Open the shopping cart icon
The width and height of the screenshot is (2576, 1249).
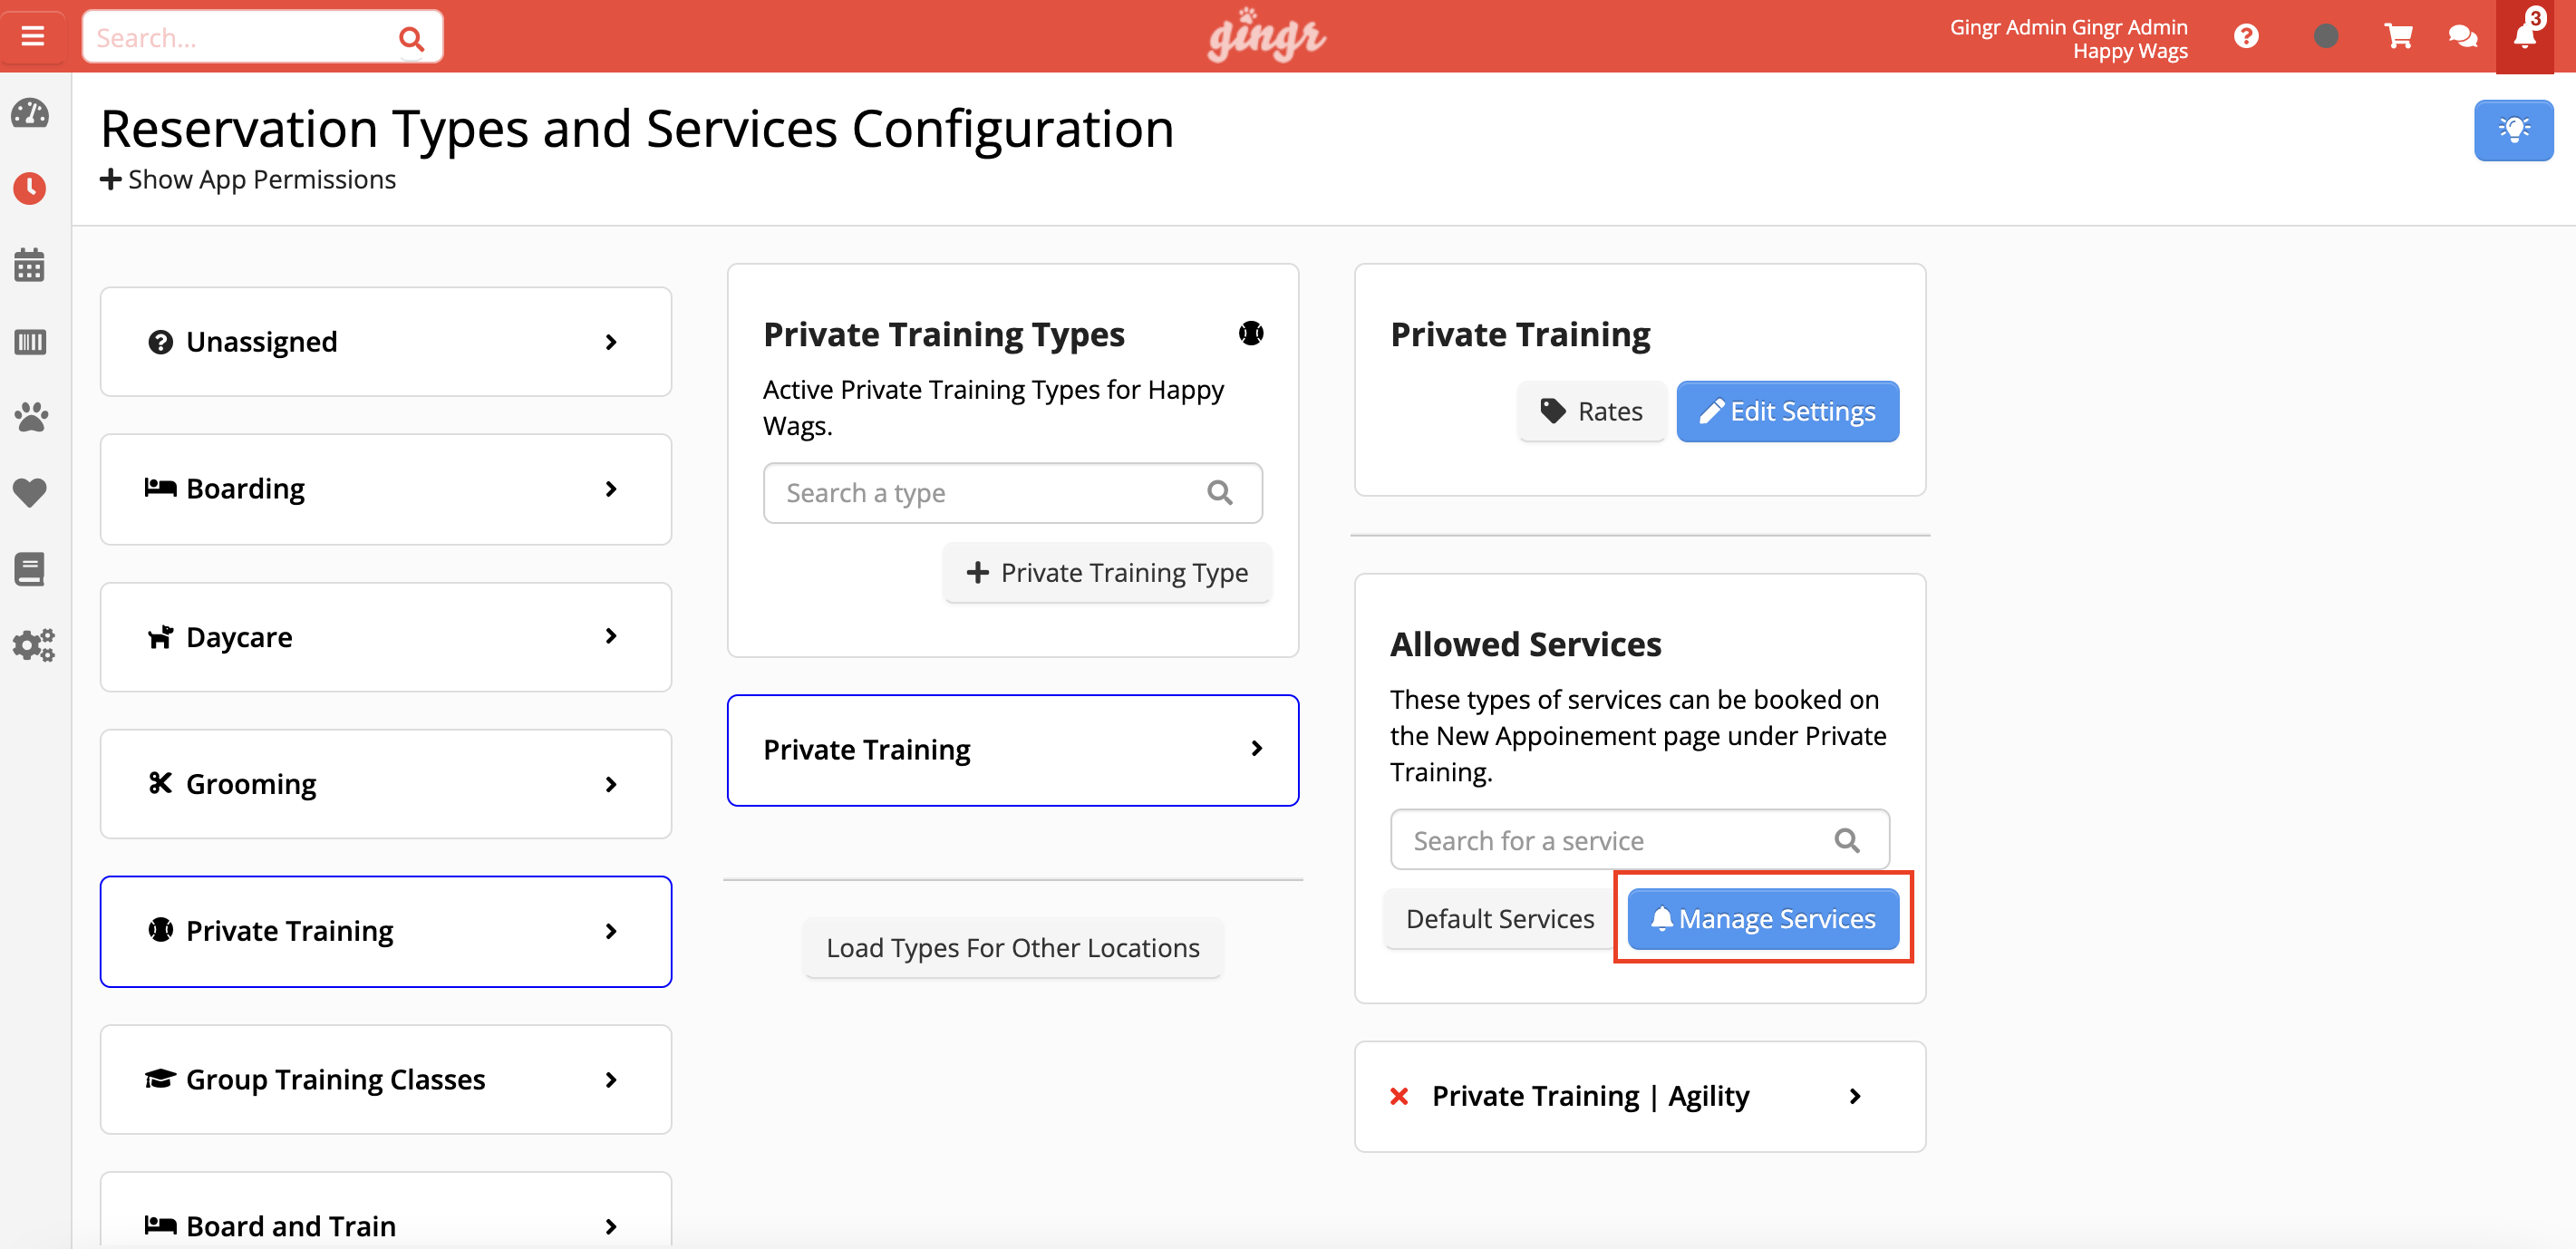2398,37
